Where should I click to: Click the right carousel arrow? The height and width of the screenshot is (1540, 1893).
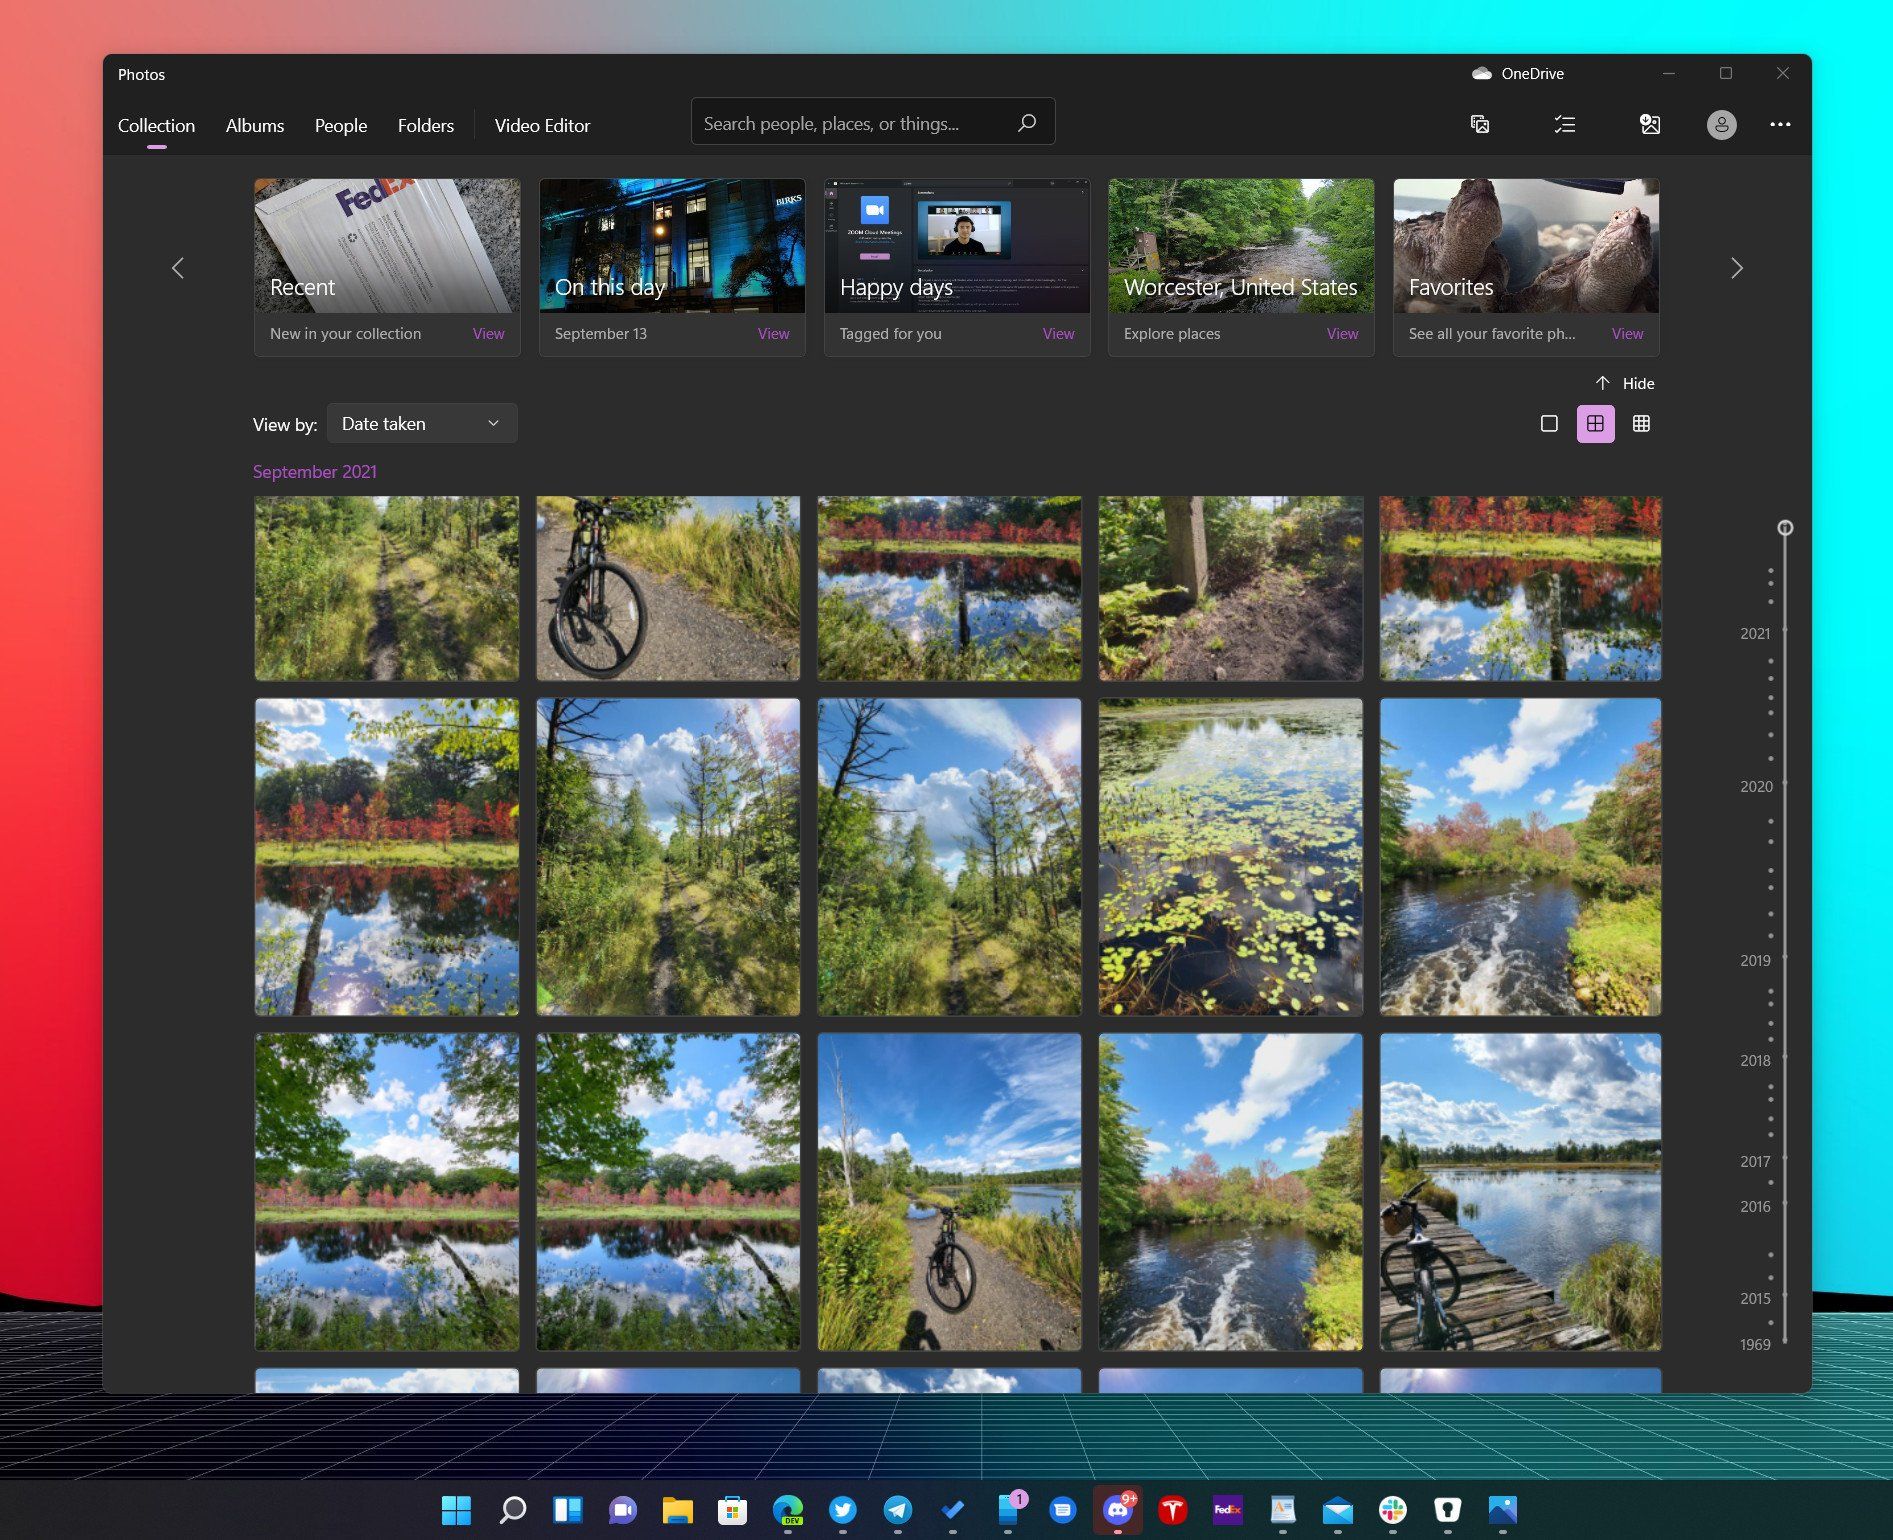pyautogui.click(x=1737, y=268)
